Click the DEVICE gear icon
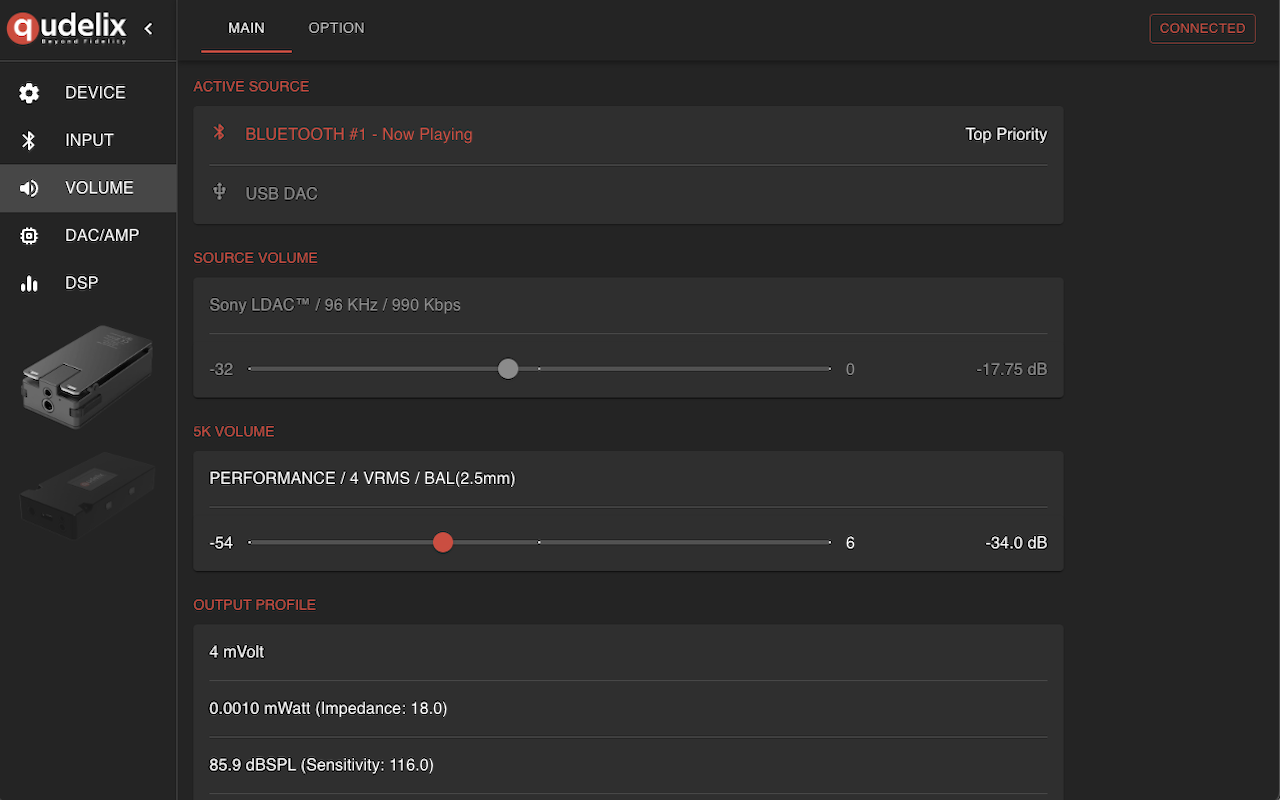The height and width of the screenshot is (800, 1280). pyautogui.click(x=30, y=93)
